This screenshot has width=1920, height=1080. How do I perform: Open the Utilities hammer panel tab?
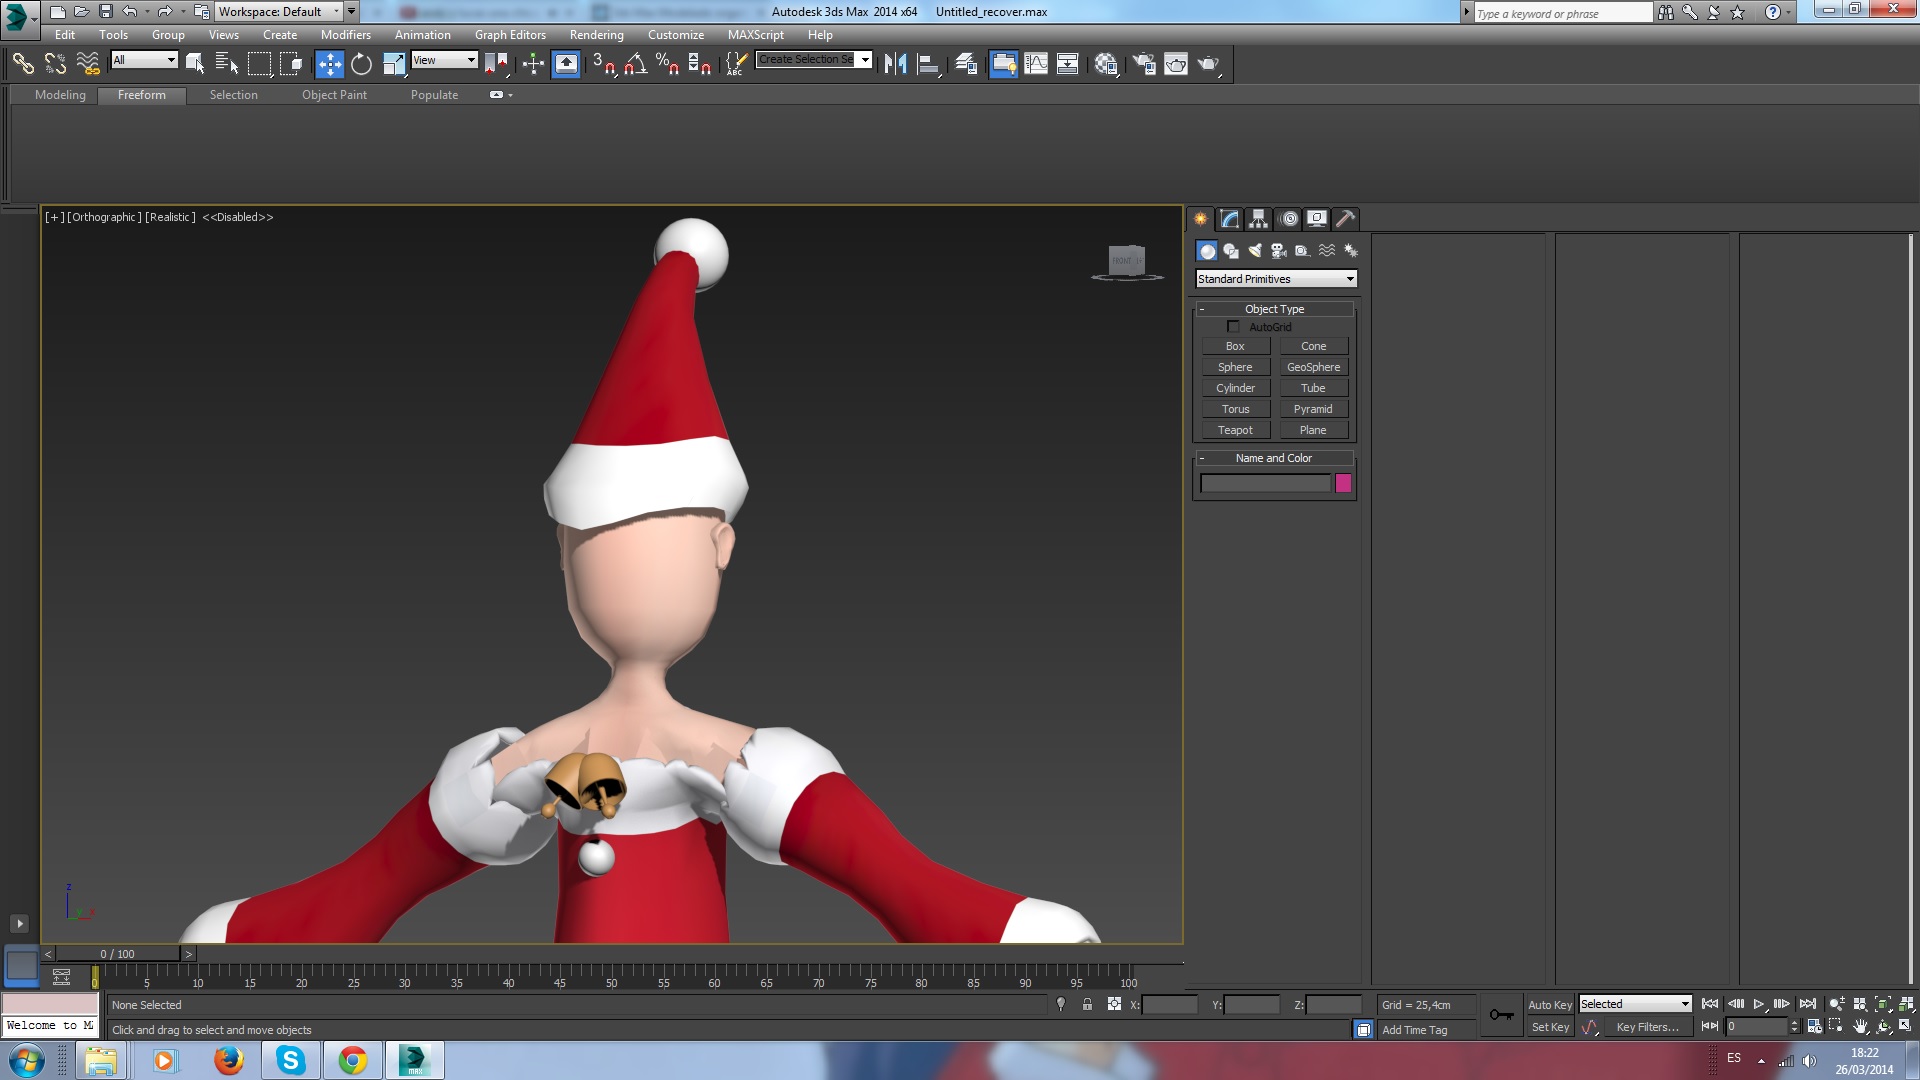point(1346,219)
